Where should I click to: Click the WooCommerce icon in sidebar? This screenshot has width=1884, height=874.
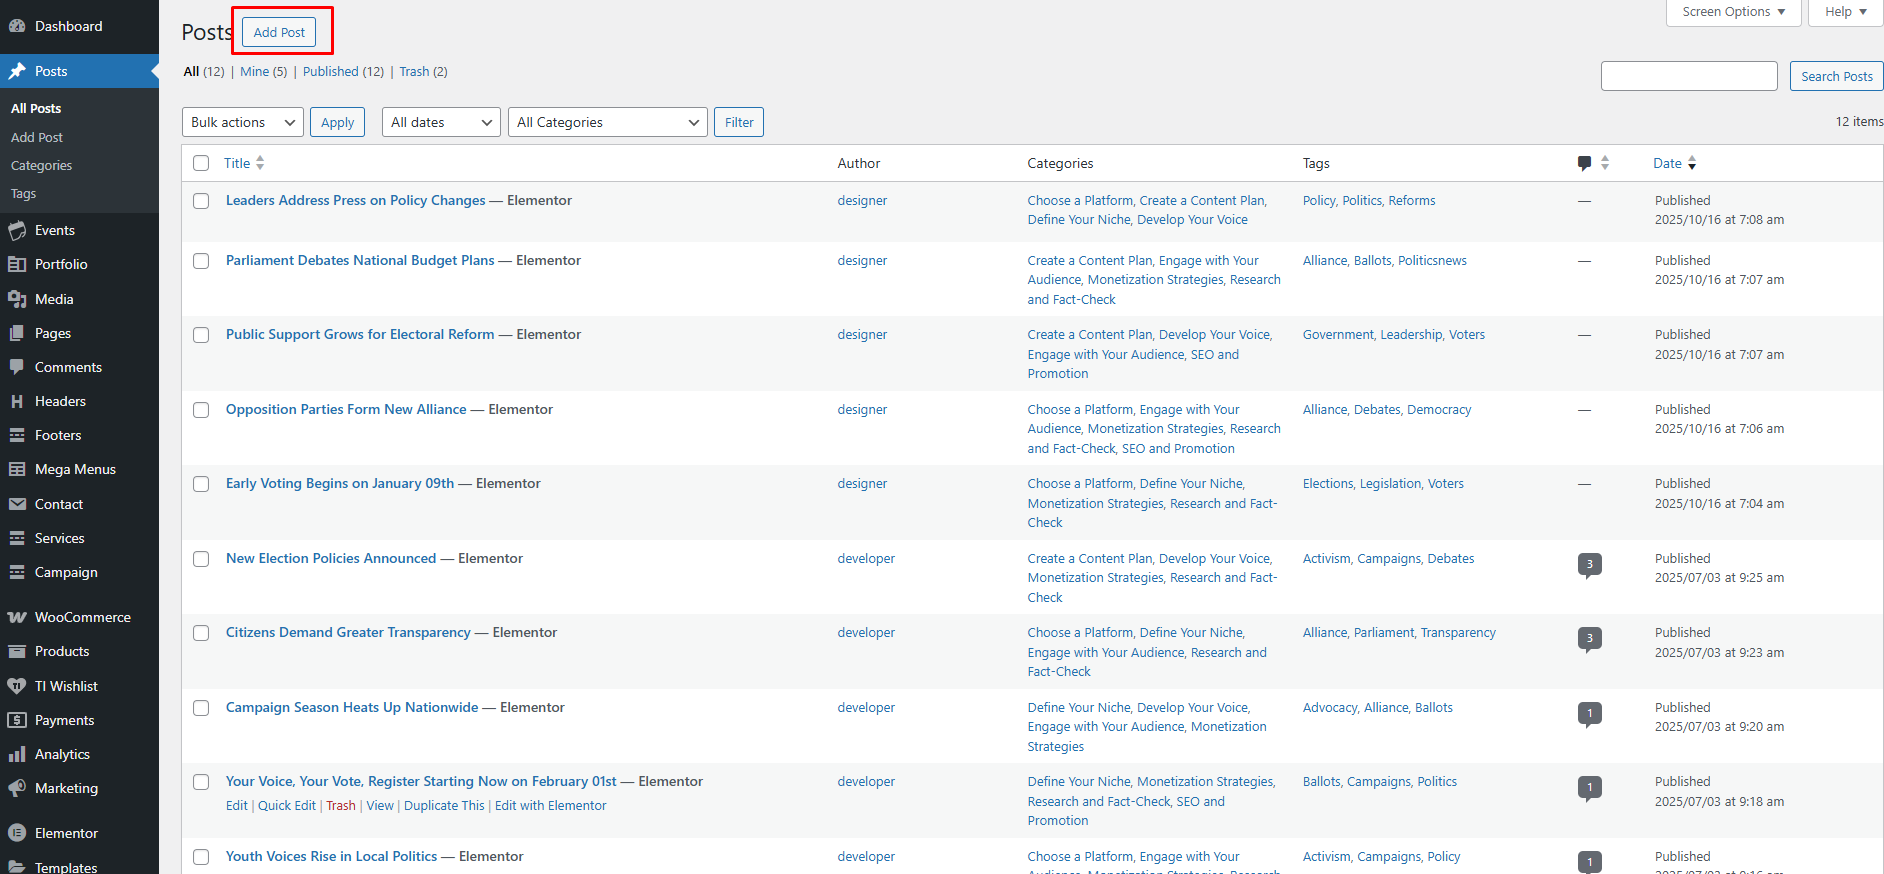click(17, 617)
